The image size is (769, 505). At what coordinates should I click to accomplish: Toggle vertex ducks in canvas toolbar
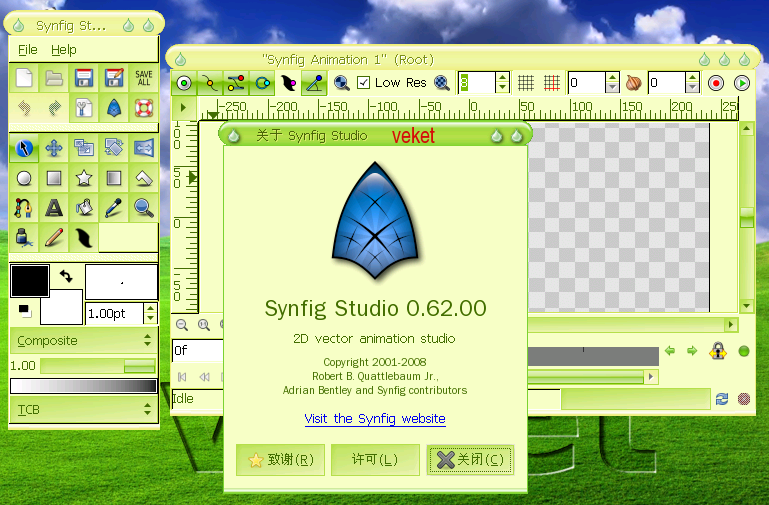(x=210, y=83)
